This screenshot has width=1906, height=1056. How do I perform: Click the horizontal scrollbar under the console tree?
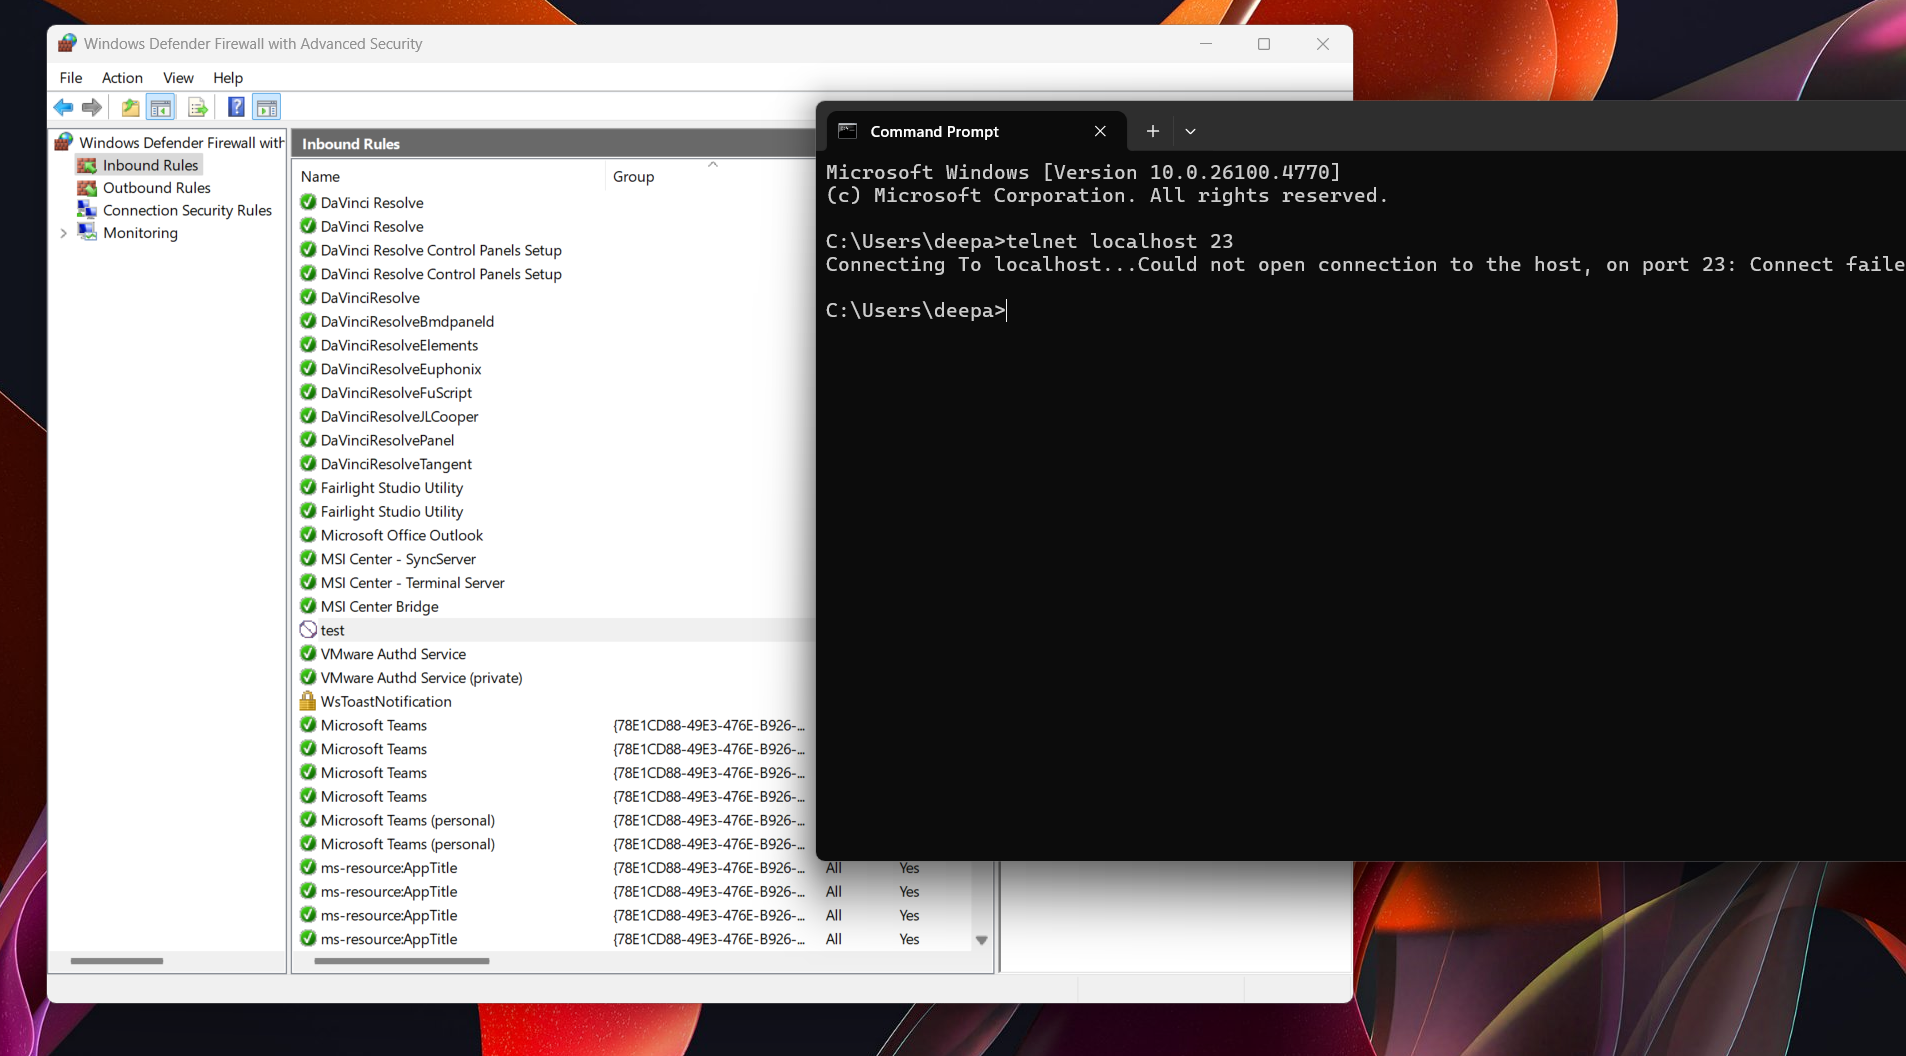(x=117, y=961)
